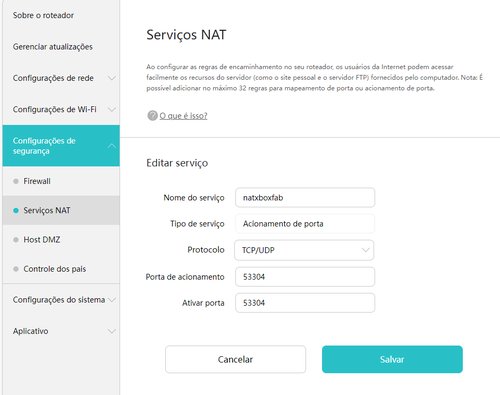
Task: Expand Aplicativo chevron
Action: click(x=112, y=331)
